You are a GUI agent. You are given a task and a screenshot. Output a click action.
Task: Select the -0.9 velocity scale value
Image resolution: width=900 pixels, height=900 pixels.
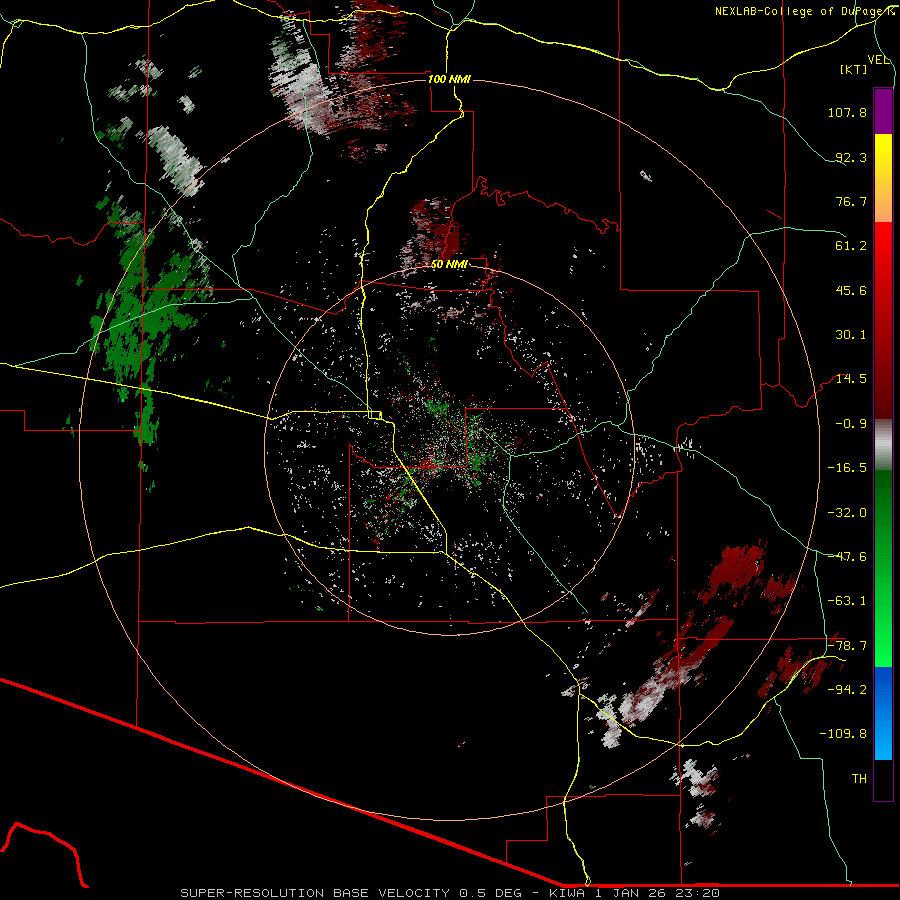851,424
